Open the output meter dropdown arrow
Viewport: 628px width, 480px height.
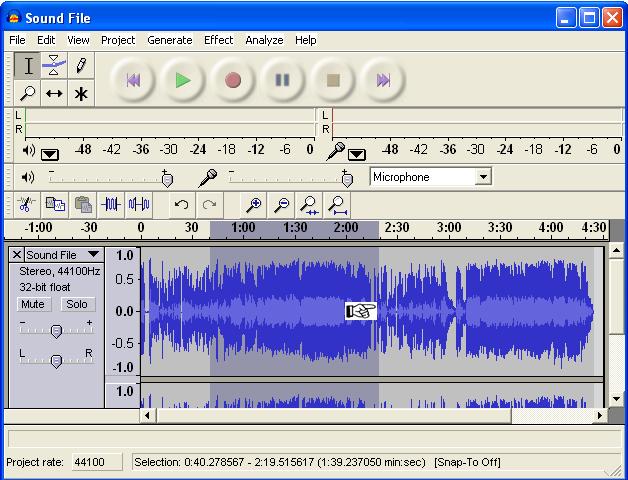pyautogui.click(x=50, y=154)
